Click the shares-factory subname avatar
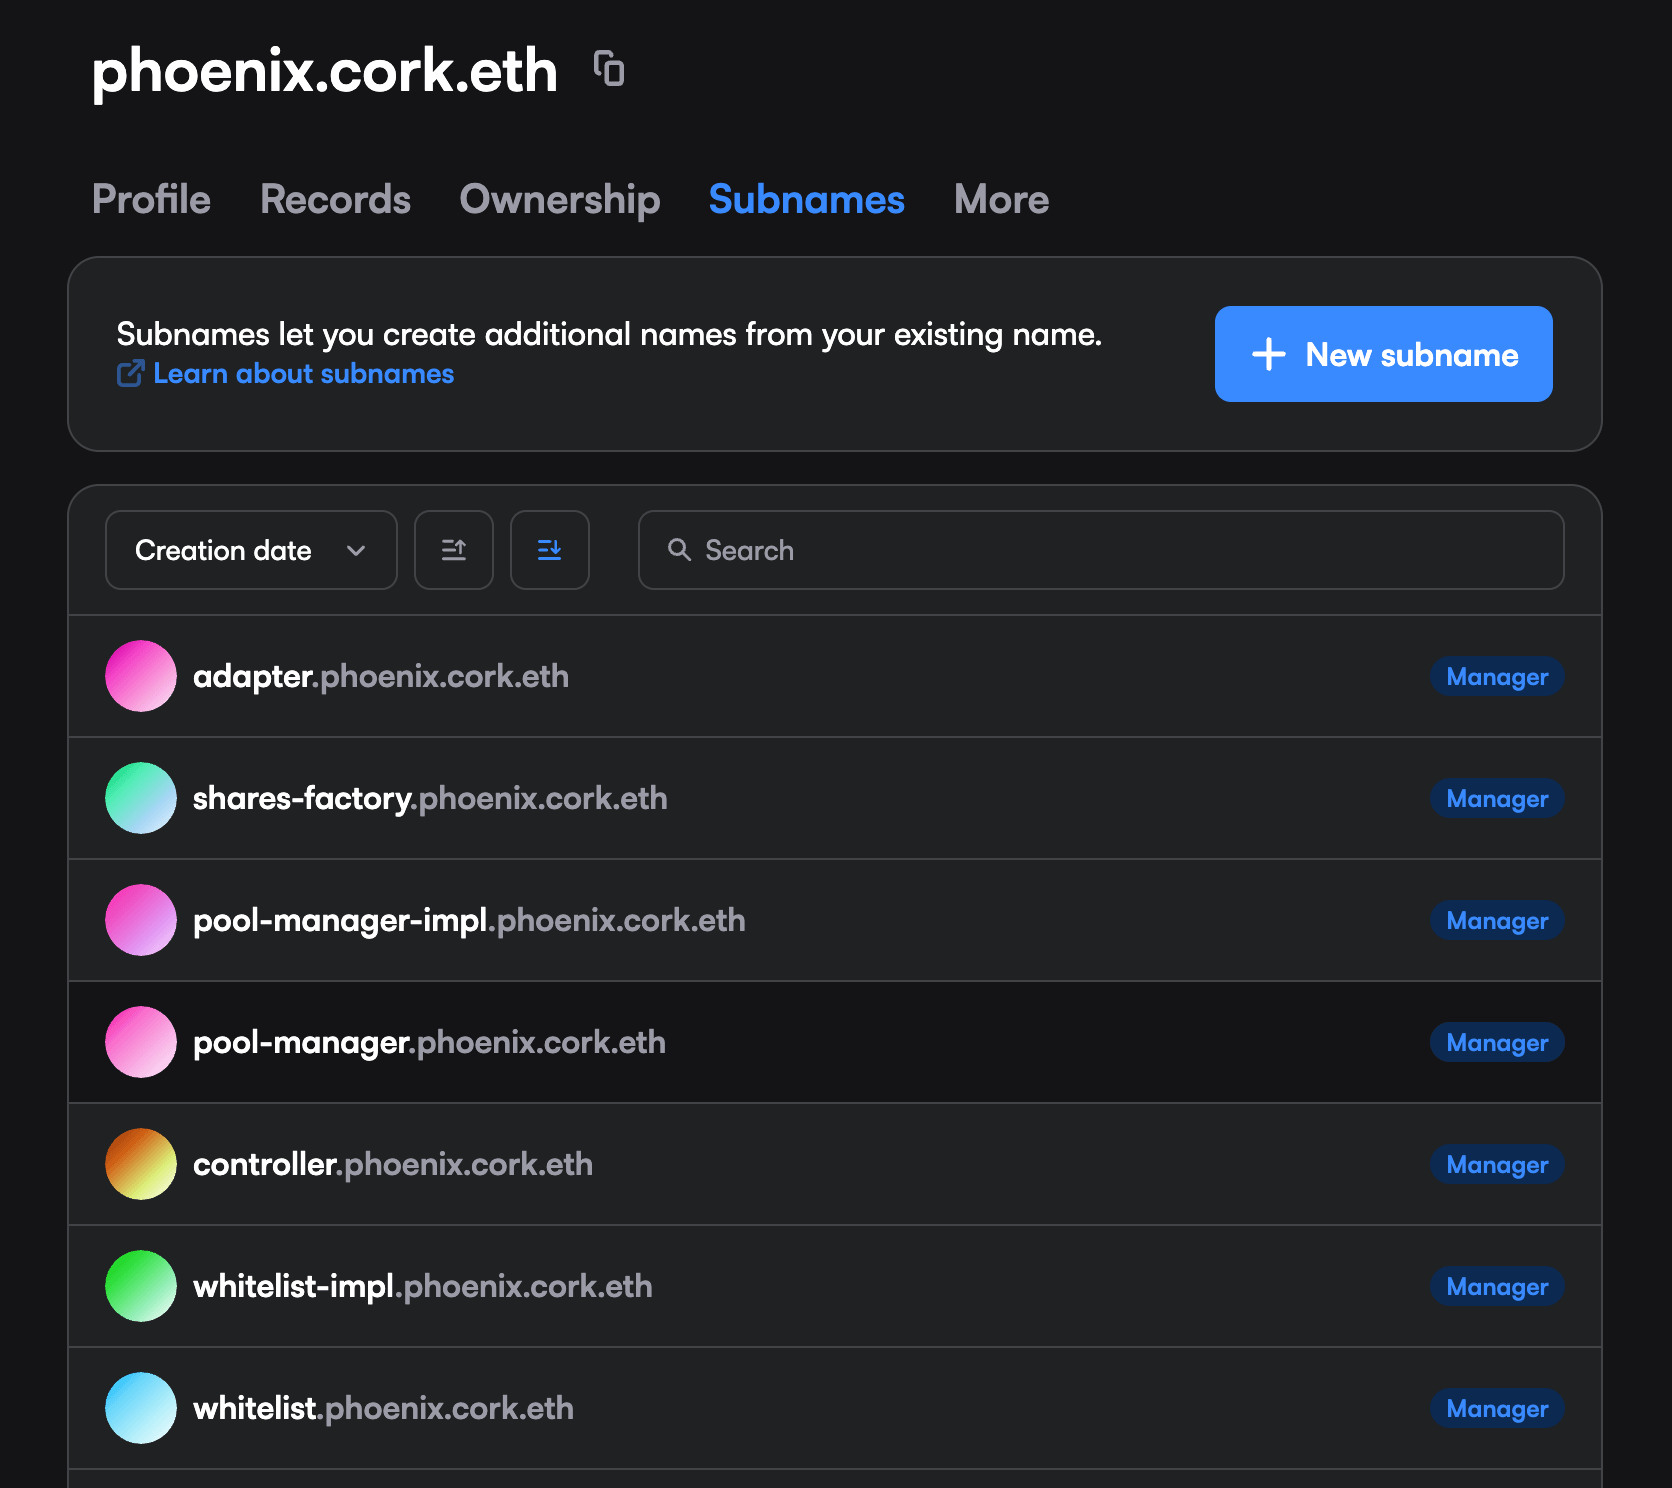Image resolution: width=1672 pixels, height=1488 pixels. tap(141, 798)
